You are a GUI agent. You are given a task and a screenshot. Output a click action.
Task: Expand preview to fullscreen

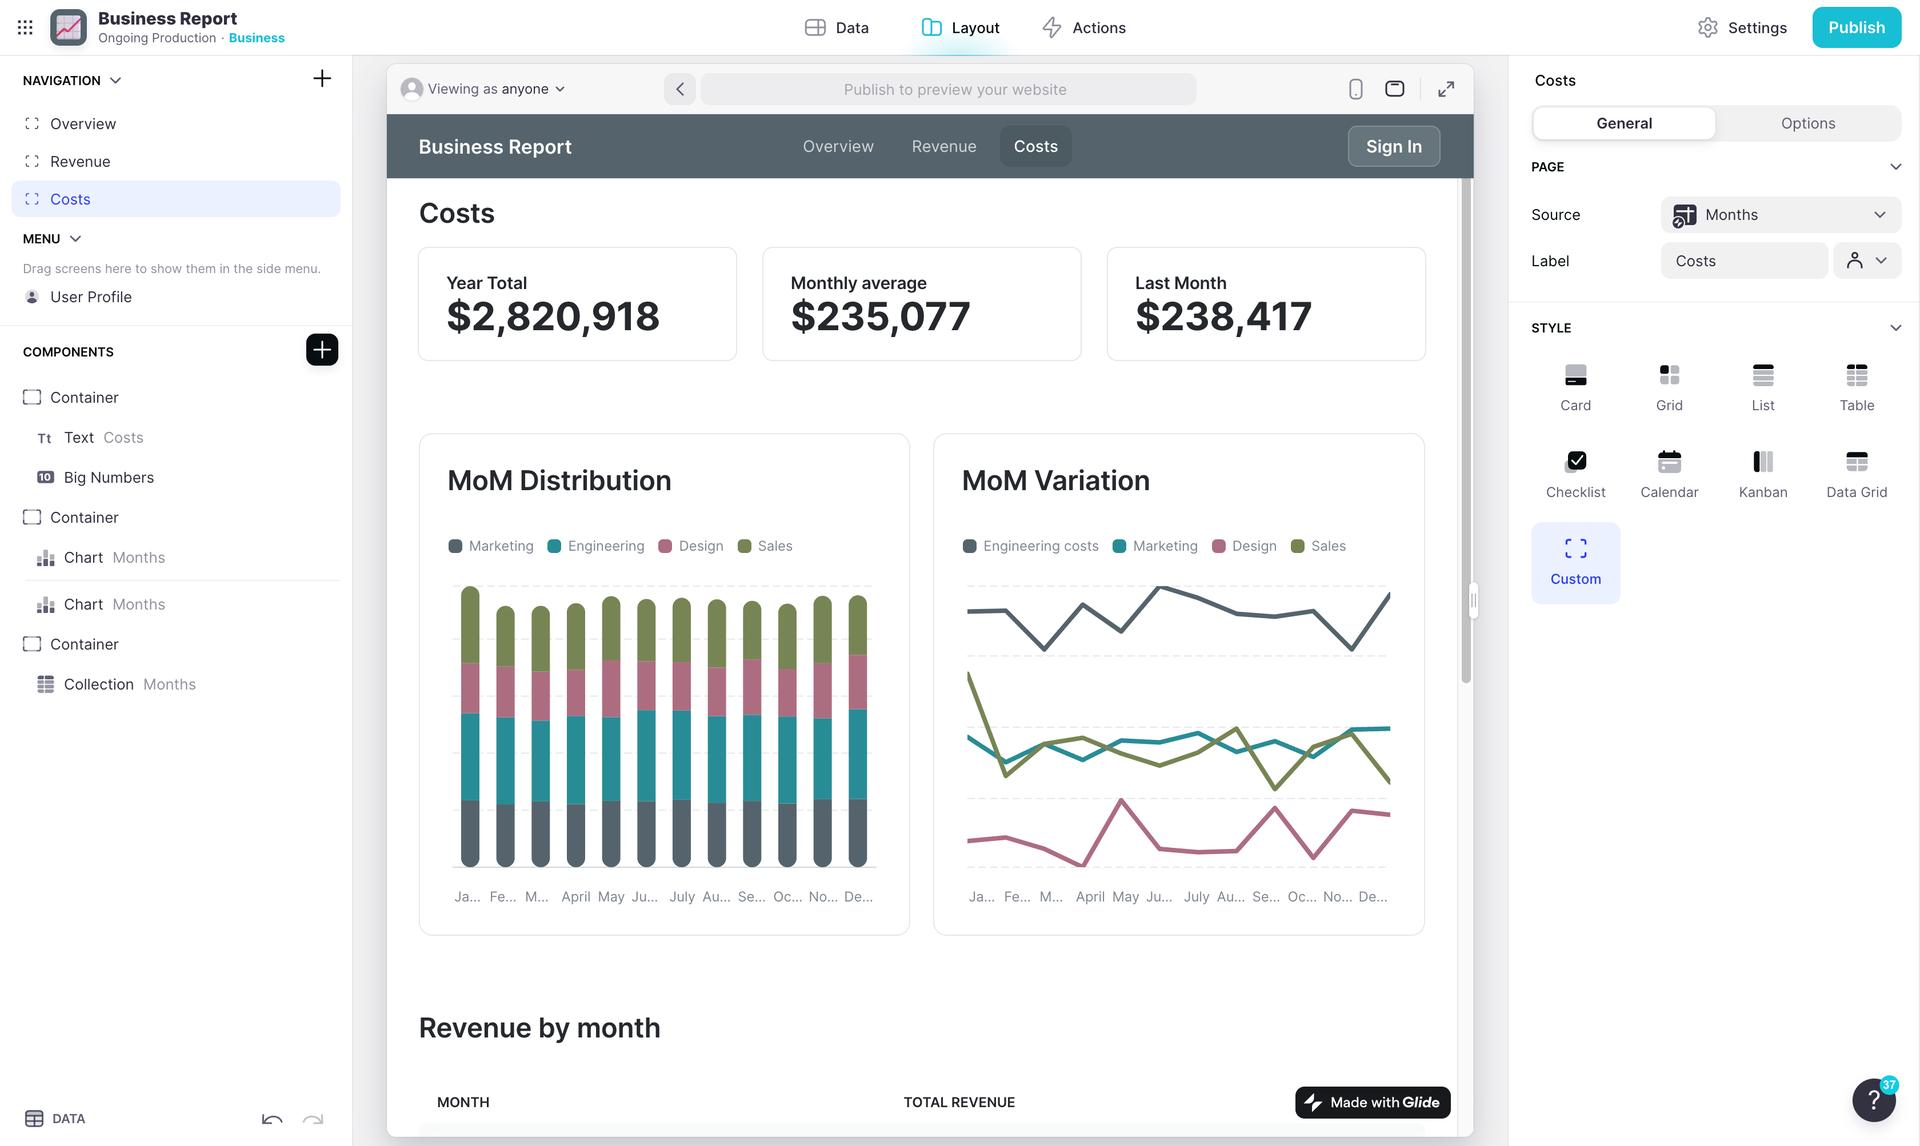click(1446, 89)
